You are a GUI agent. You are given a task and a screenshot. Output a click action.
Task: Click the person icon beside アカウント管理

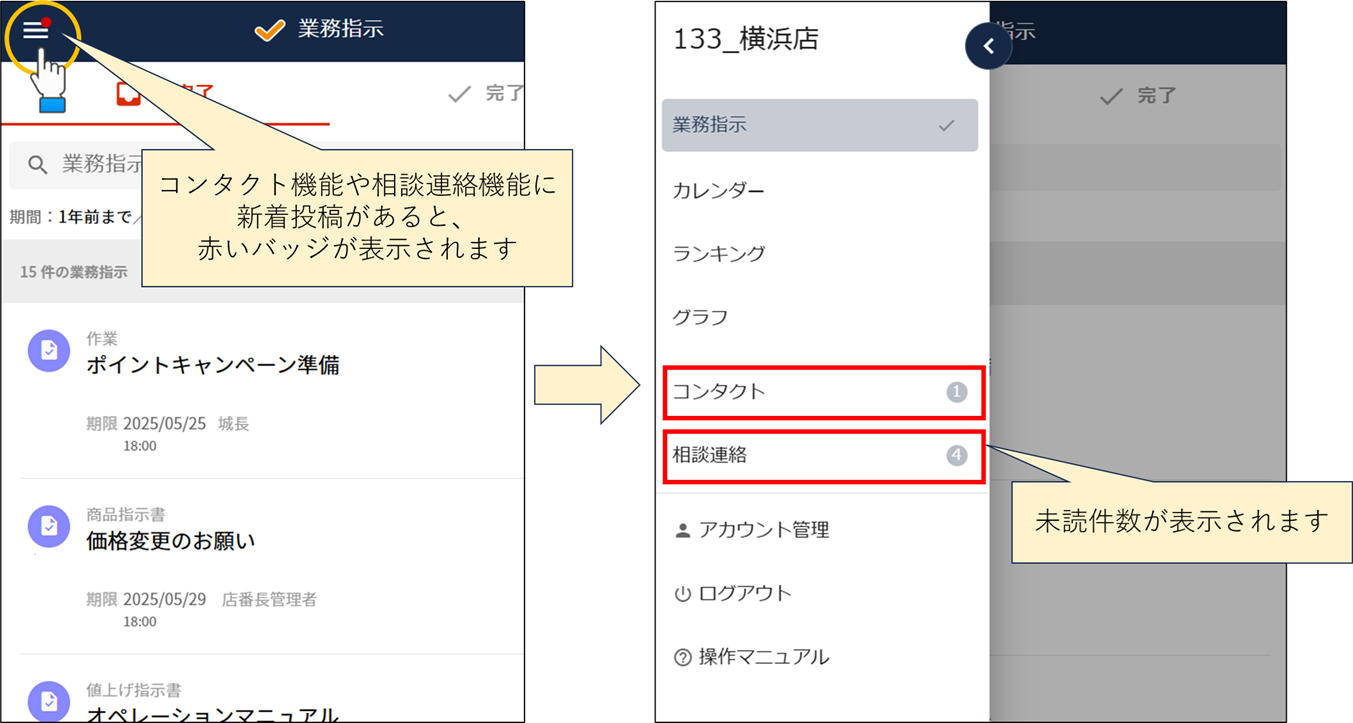pyautogui.click(x=683, y=530)
